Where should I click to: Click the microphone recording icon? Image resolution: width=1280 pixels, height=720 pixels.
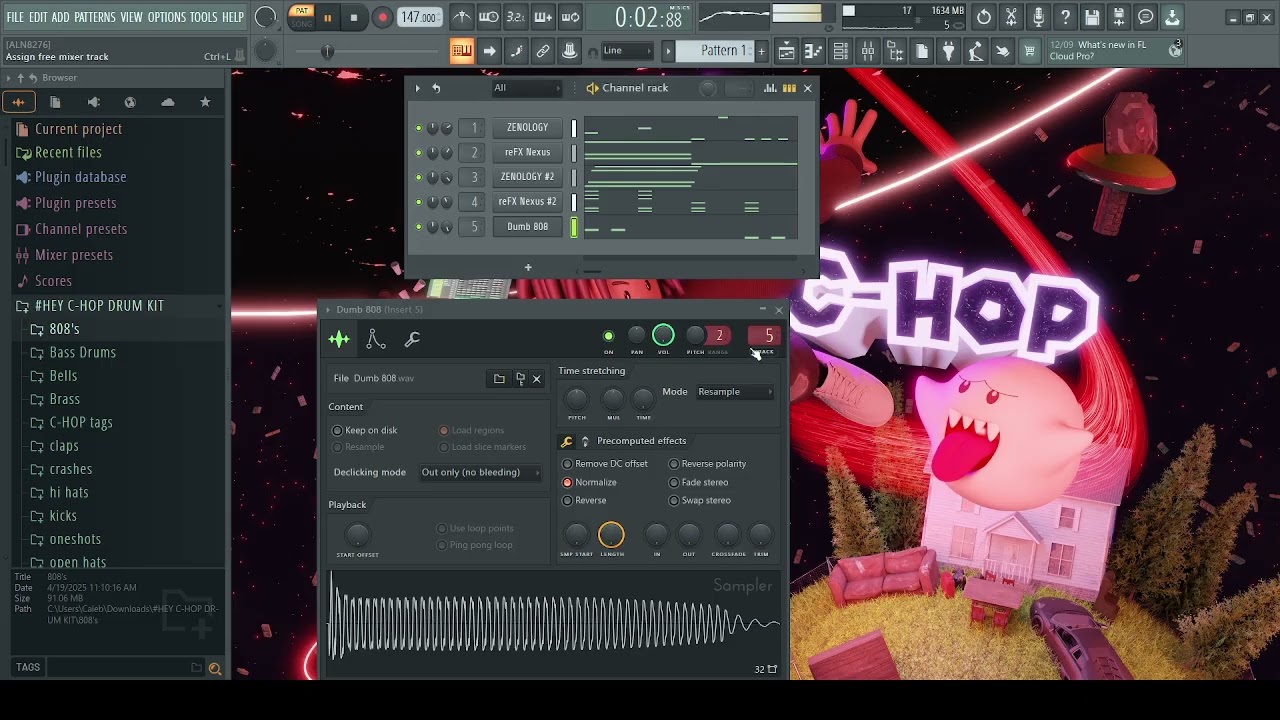[1038, 17]
